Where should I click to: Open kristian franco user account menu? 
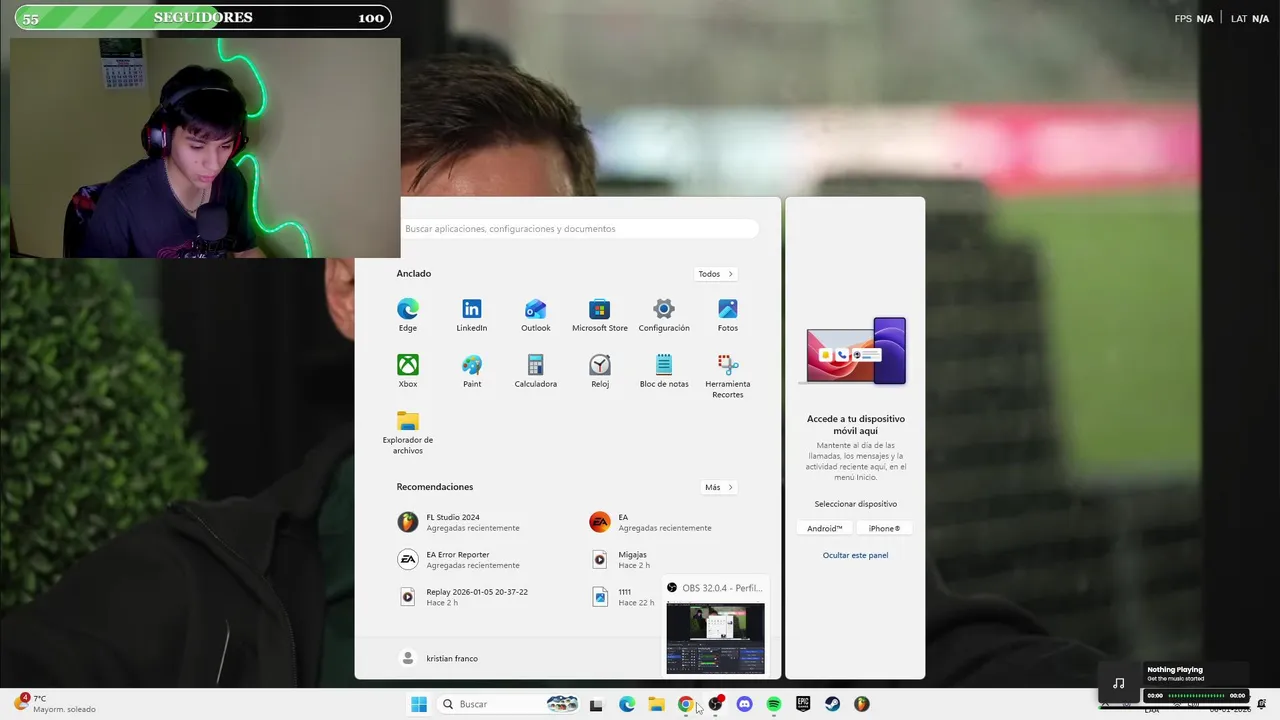point(439,658)
